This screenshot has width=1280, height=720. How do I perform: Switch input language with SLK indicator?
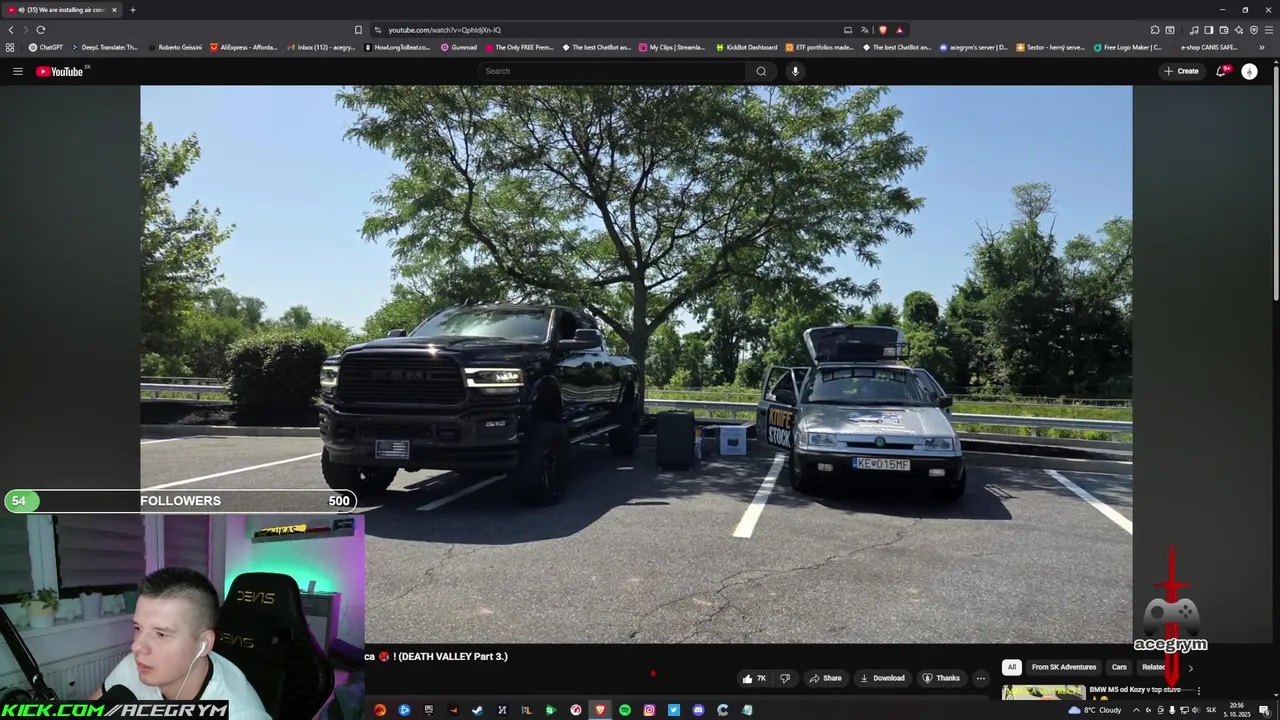coord(1211,710)
